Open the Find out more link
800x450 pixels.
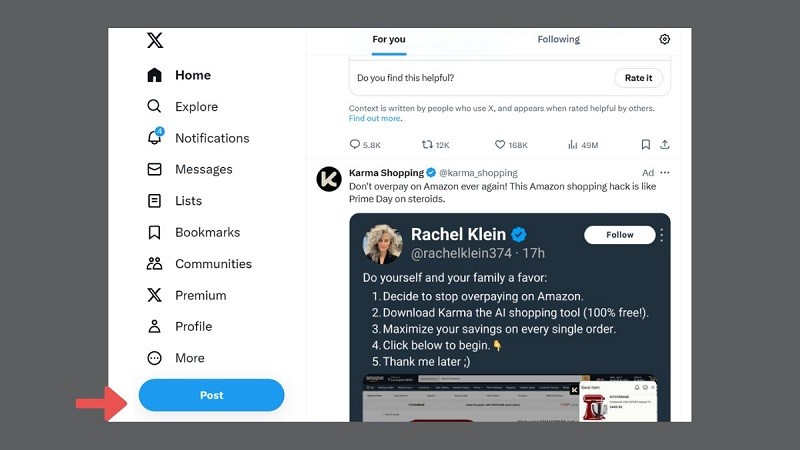tap(375, 119)
